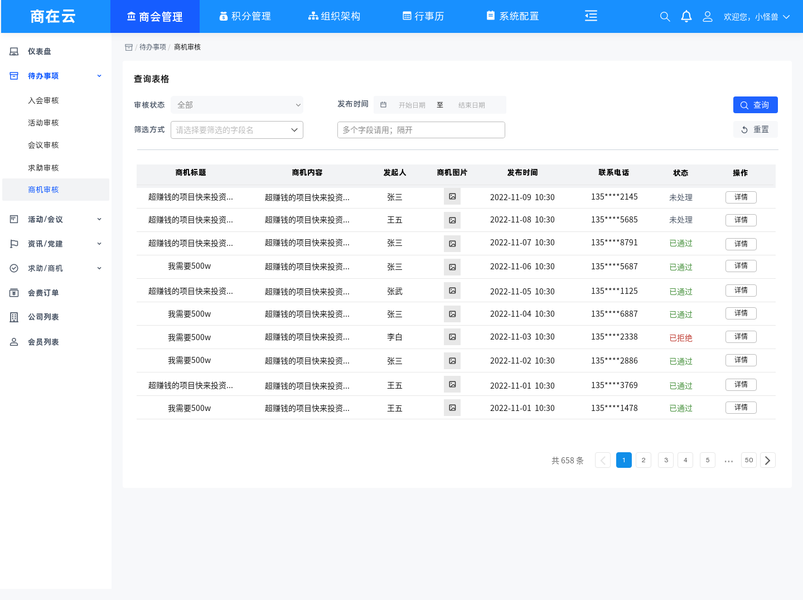View image icon for 135****3769 row
The image size is (803, 600).
(452, 384)
